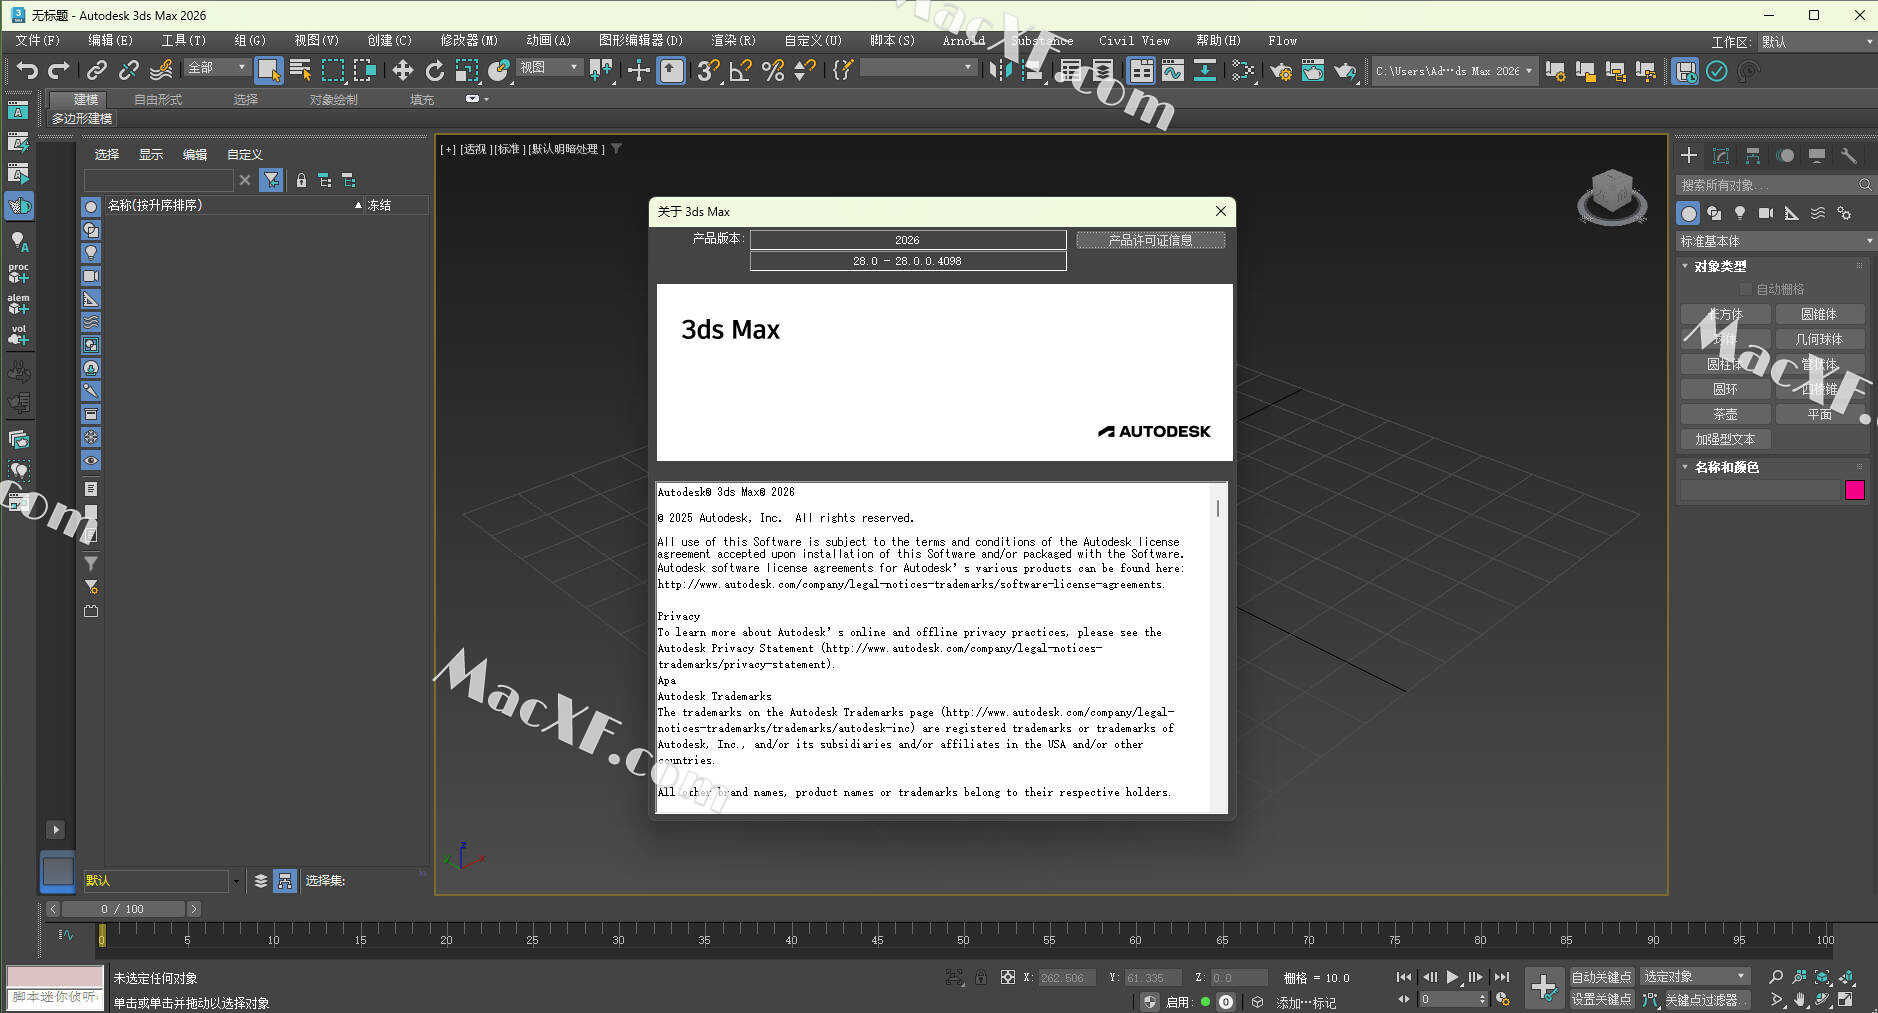
Task: Open the Render Setup teapot icon
Action: click(1280, 71)
